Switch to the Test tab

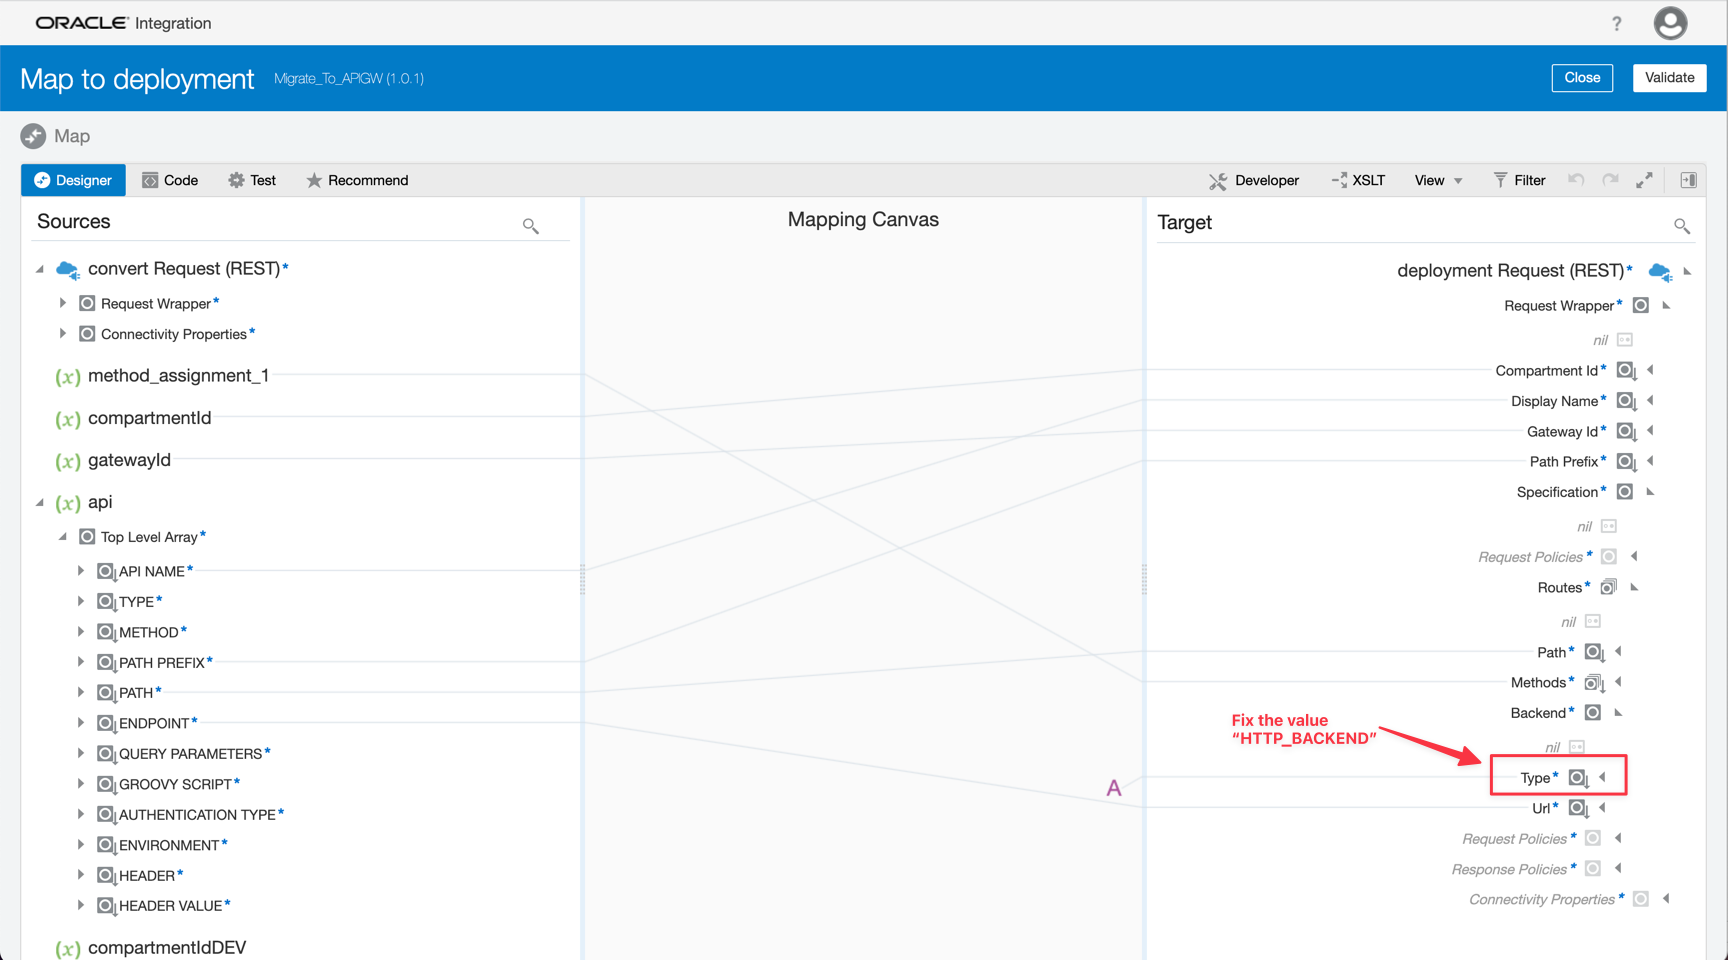tap(252, 180)
